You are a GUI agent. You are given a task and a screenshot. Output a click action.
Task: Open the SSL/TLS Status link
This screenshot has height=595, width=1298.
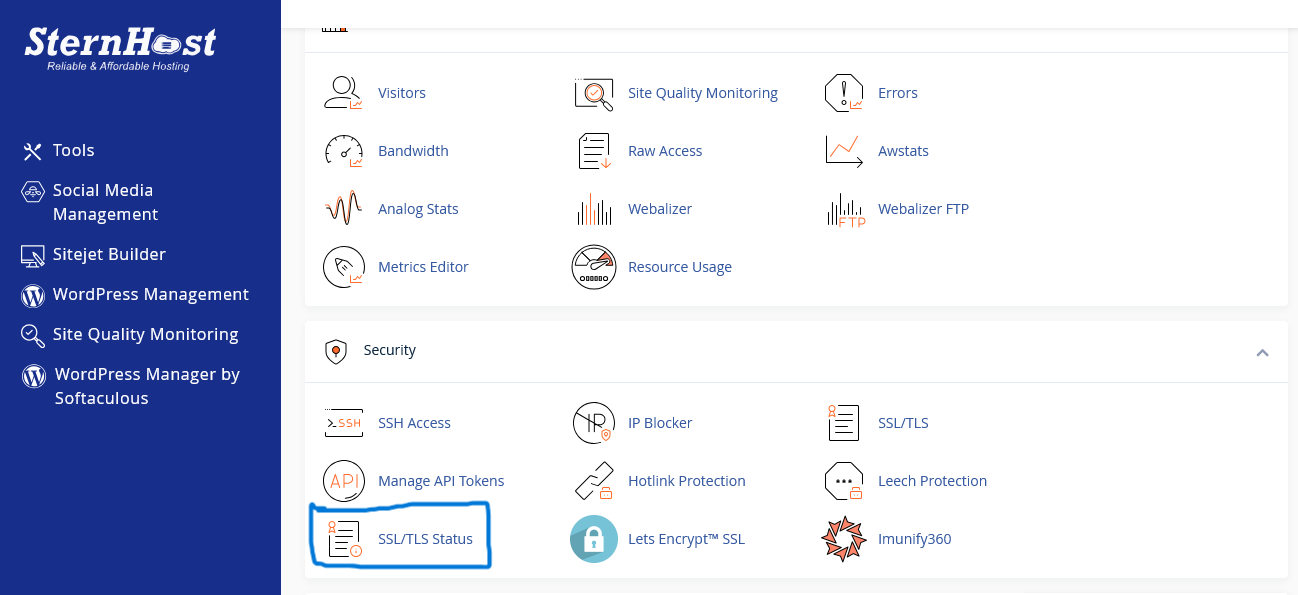424,539
